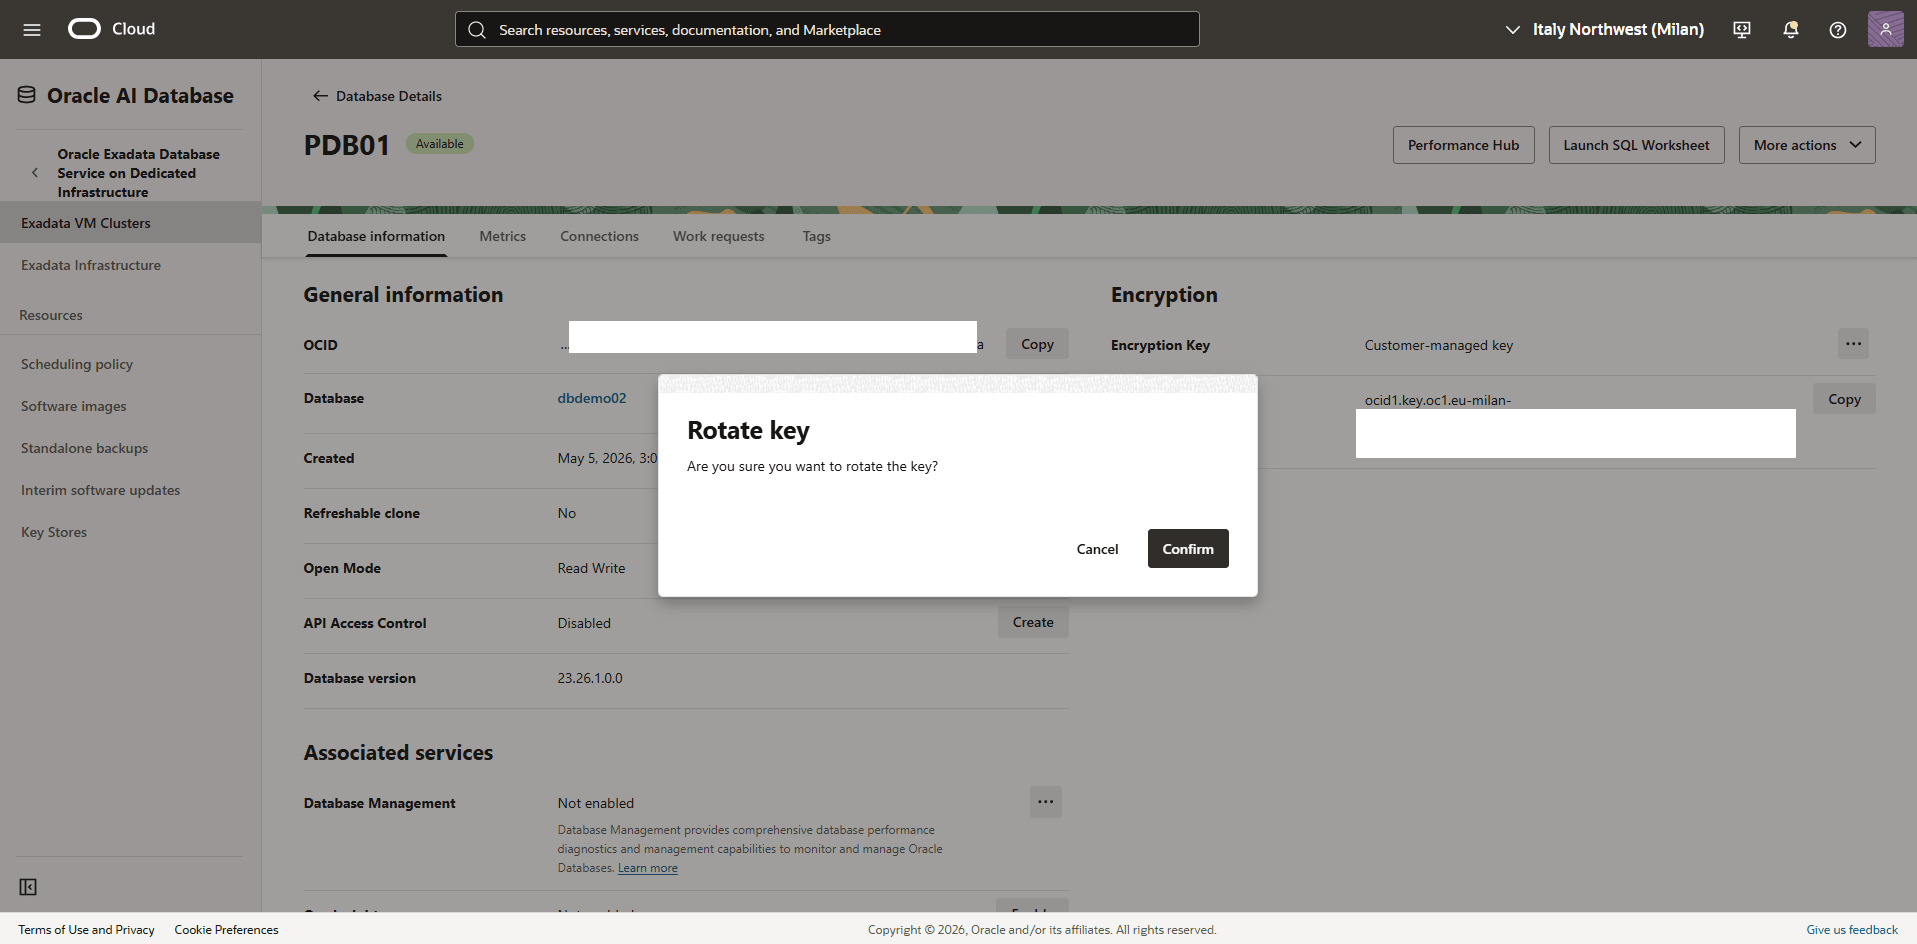Click the Customer-managed key value
The height and width of the screenshot is (944, 1917).
point(1439,345)
